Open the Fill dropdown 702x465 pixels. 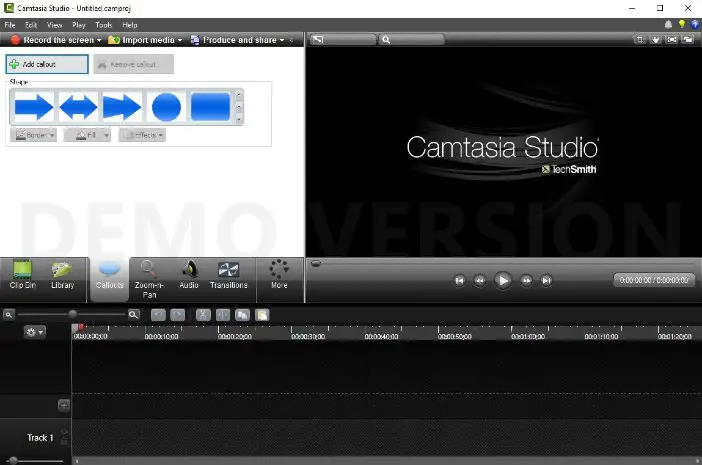[x=88, y=135]
